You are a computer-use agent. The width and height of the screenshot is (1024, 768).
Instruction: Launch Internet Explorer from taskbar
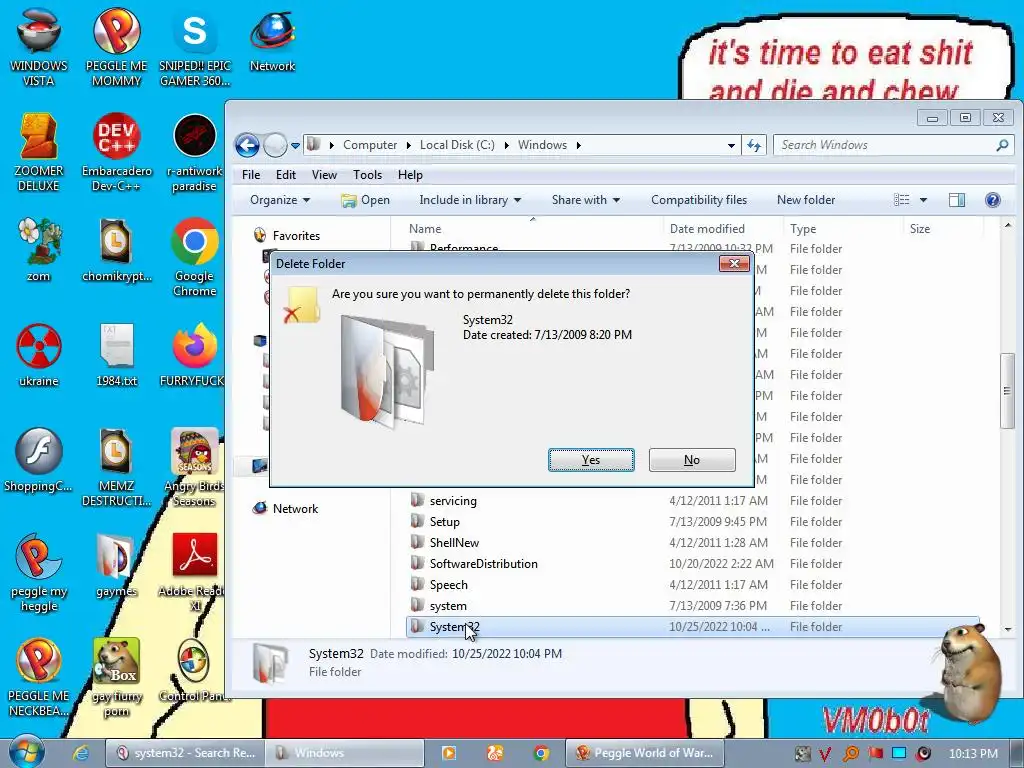pyautogui.click(x=80, y=753)
